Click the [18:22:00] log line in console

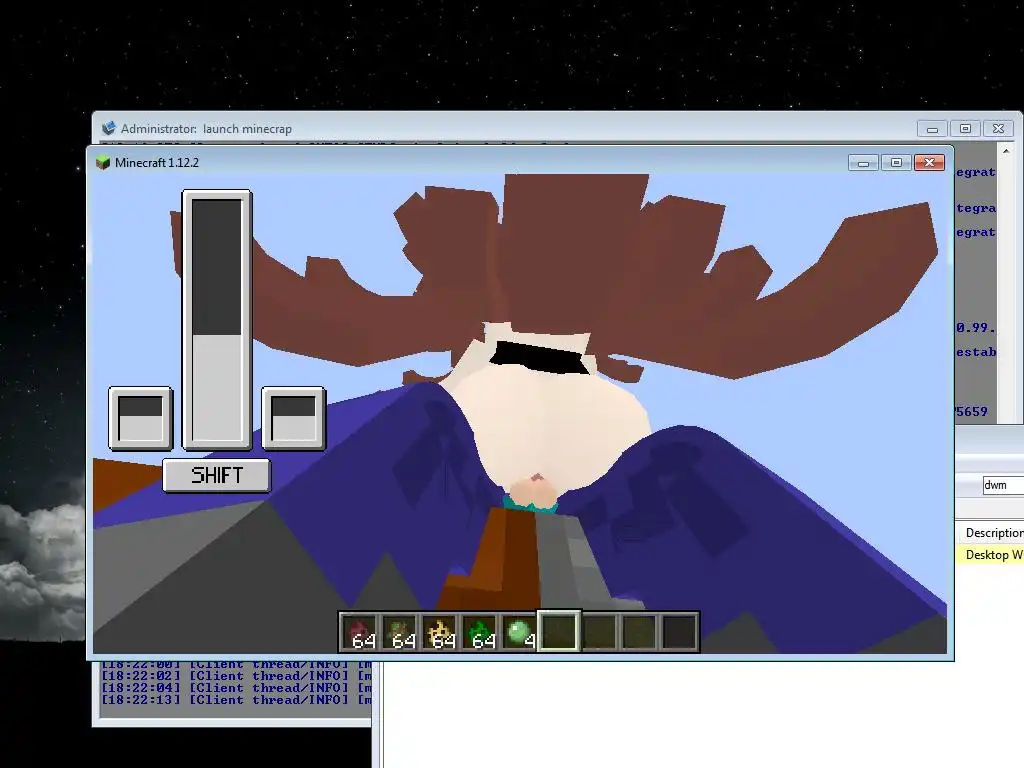(x=236, y=665)
